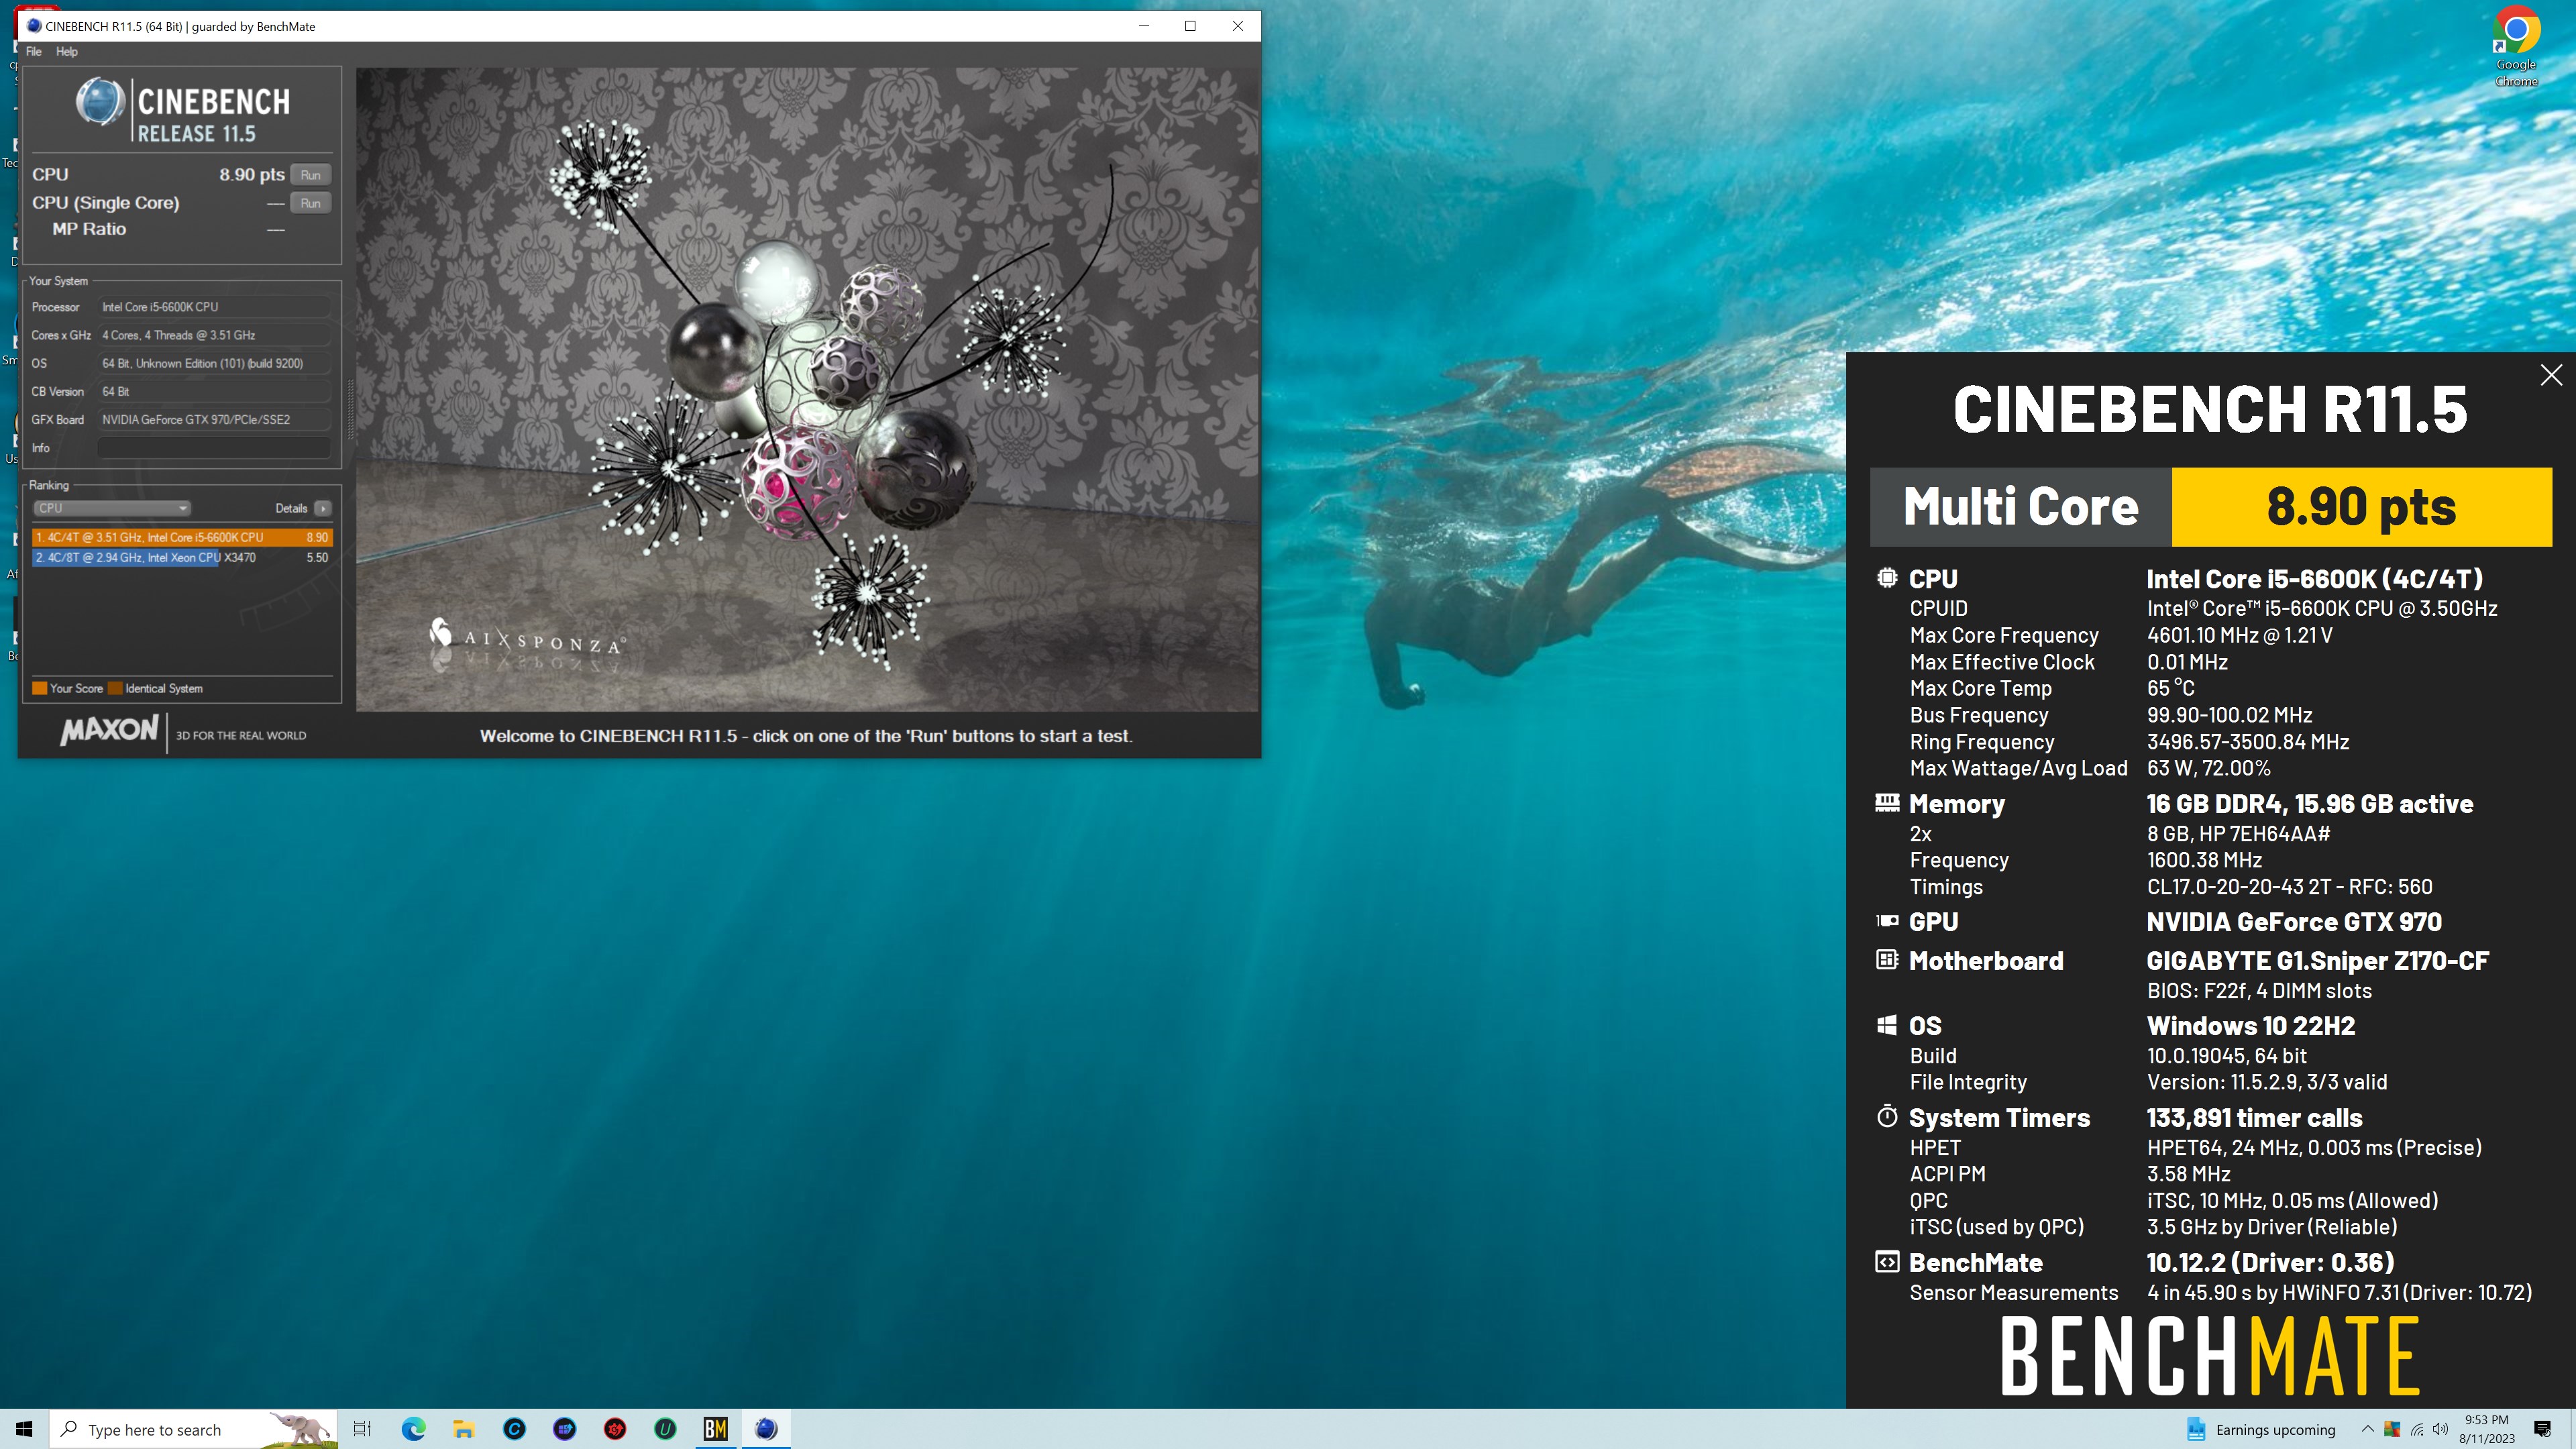Maximize the Cinebench window
Image resolution: width=2576 pixels, height=1449 pixels.
click(x=1190, y=26)
